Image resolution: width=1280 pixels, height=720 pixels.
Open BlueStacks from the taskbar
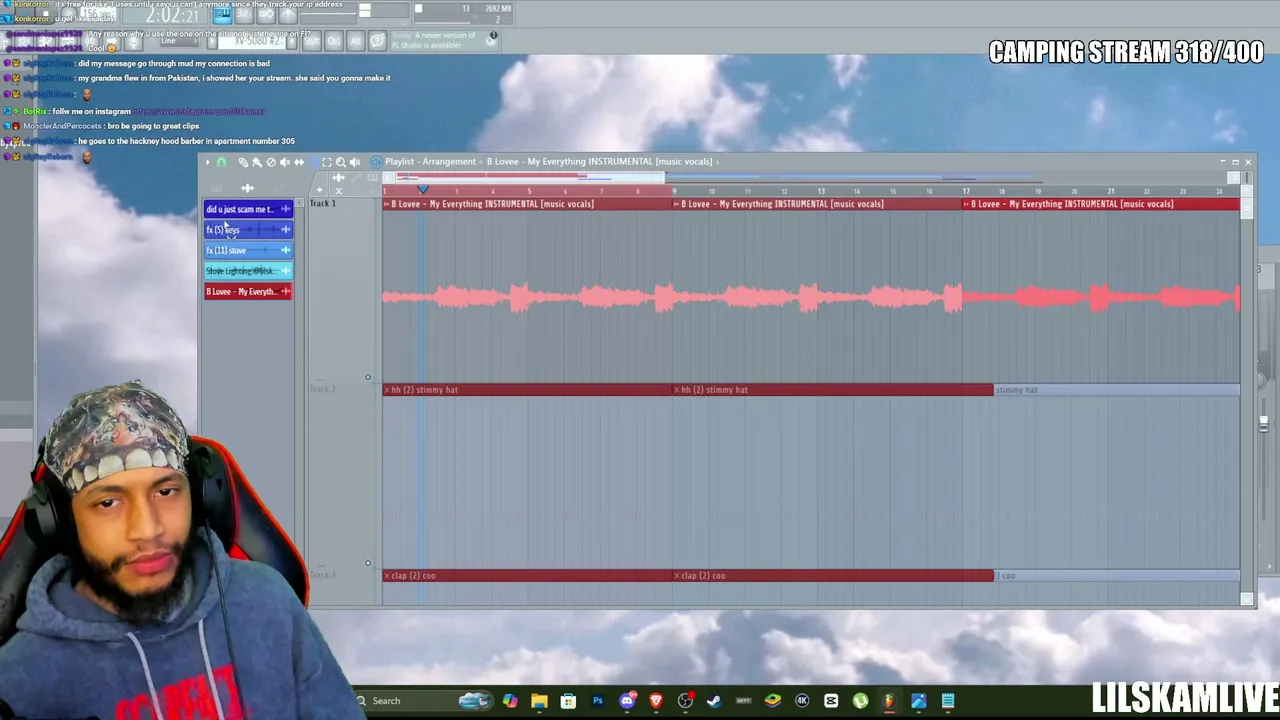(773, 701)
